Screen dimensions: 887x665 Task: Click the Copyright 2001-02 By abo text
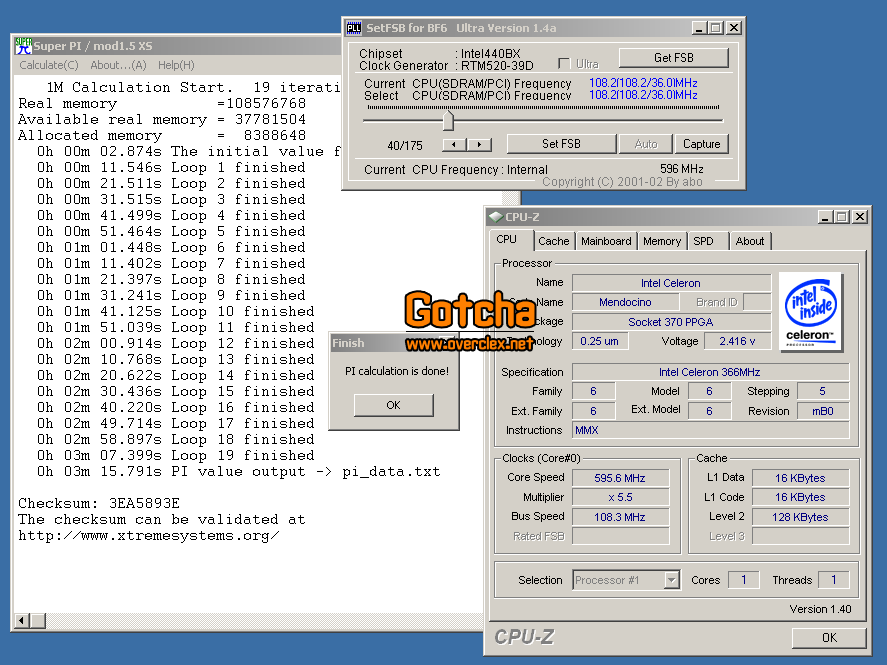pos(622,182)
